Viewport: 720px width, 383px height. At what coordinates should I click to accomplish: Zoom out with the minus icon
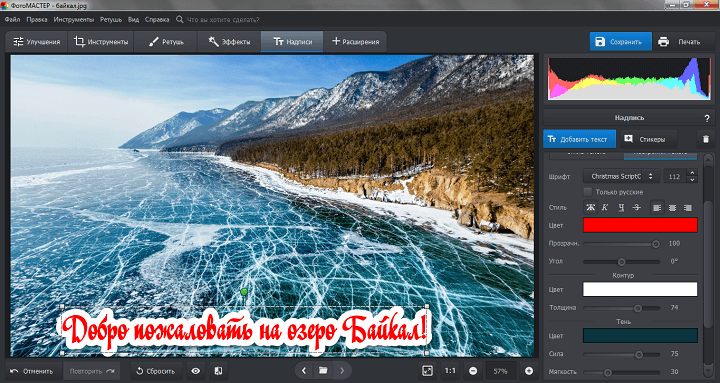[473, 371]
